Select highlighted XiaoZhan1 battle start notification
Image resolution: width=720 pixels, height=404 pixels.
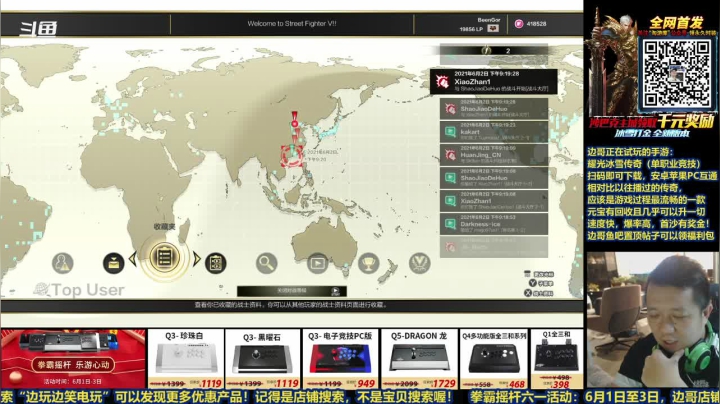point(494,81)
